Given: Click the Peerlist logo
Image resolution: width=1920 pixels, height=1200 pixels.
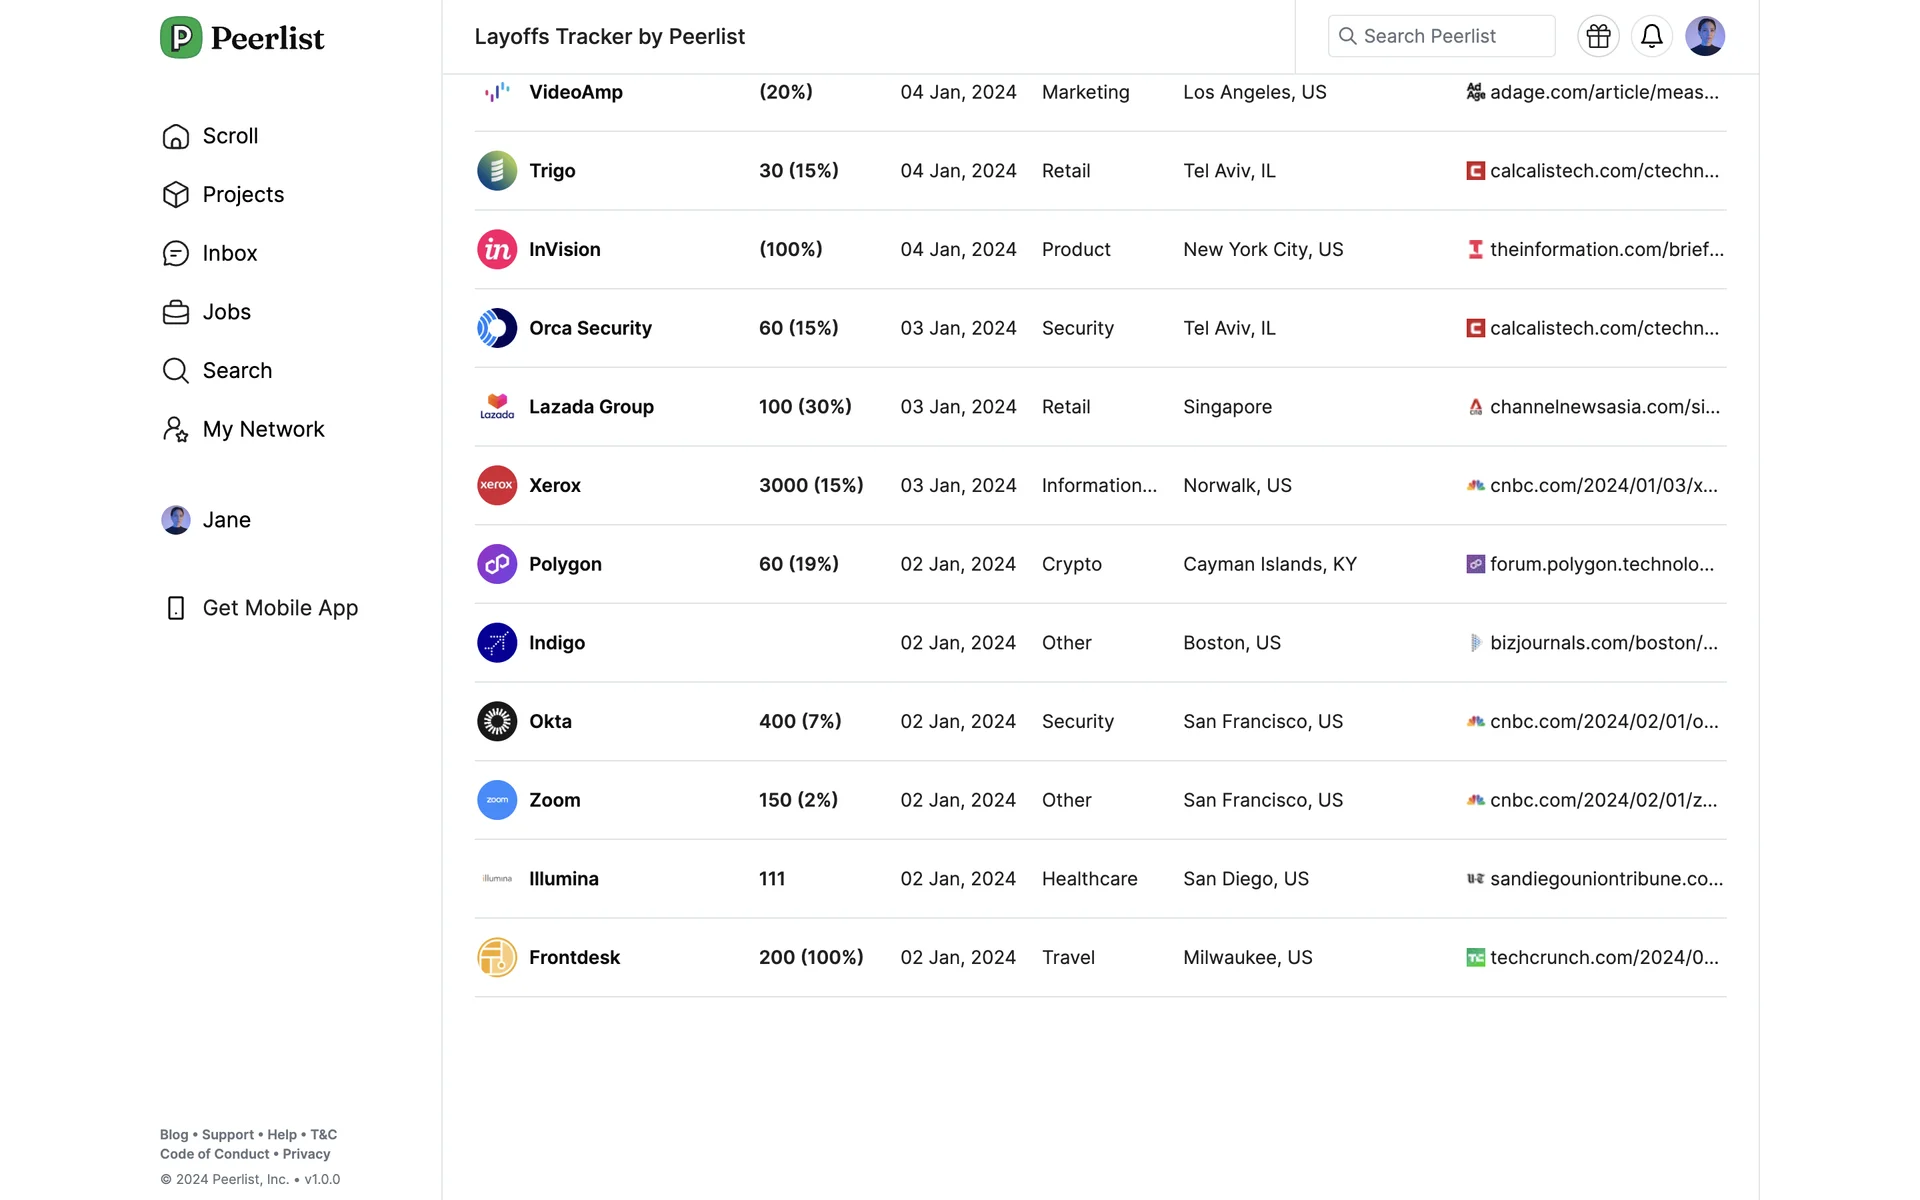Looking at the screenshot, I should point(242,38).
